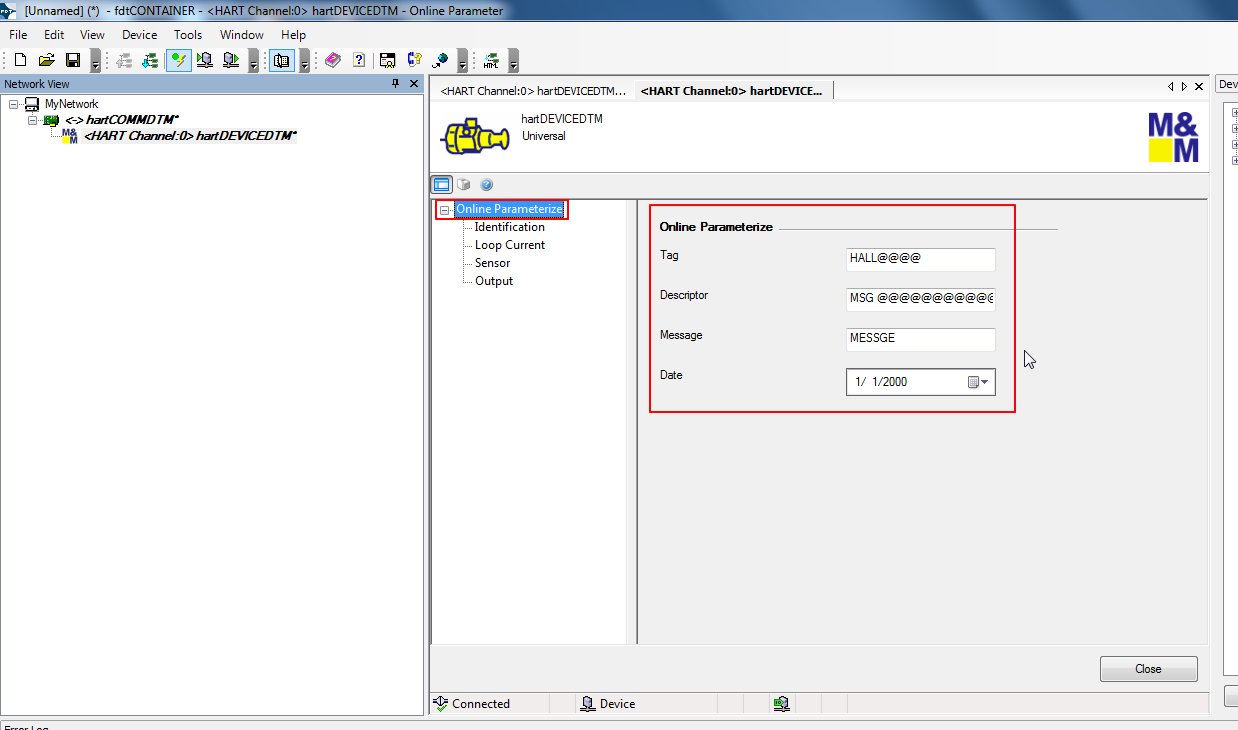Click the store-to-device computer icon
Screen dimensions: 1238x730
231,60
